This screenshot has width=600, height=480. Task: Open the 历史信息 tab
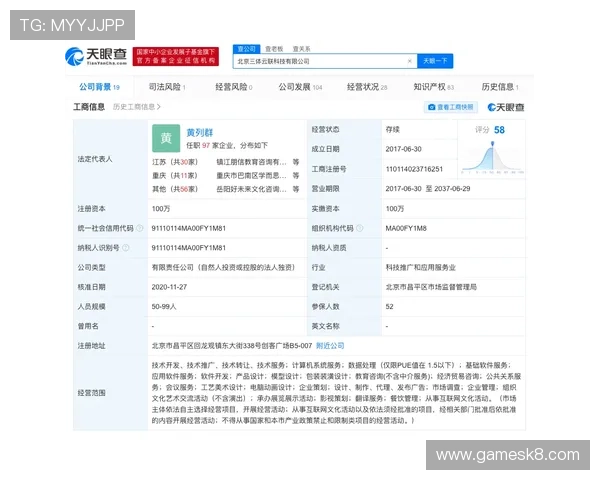click(x=500, y=87)
